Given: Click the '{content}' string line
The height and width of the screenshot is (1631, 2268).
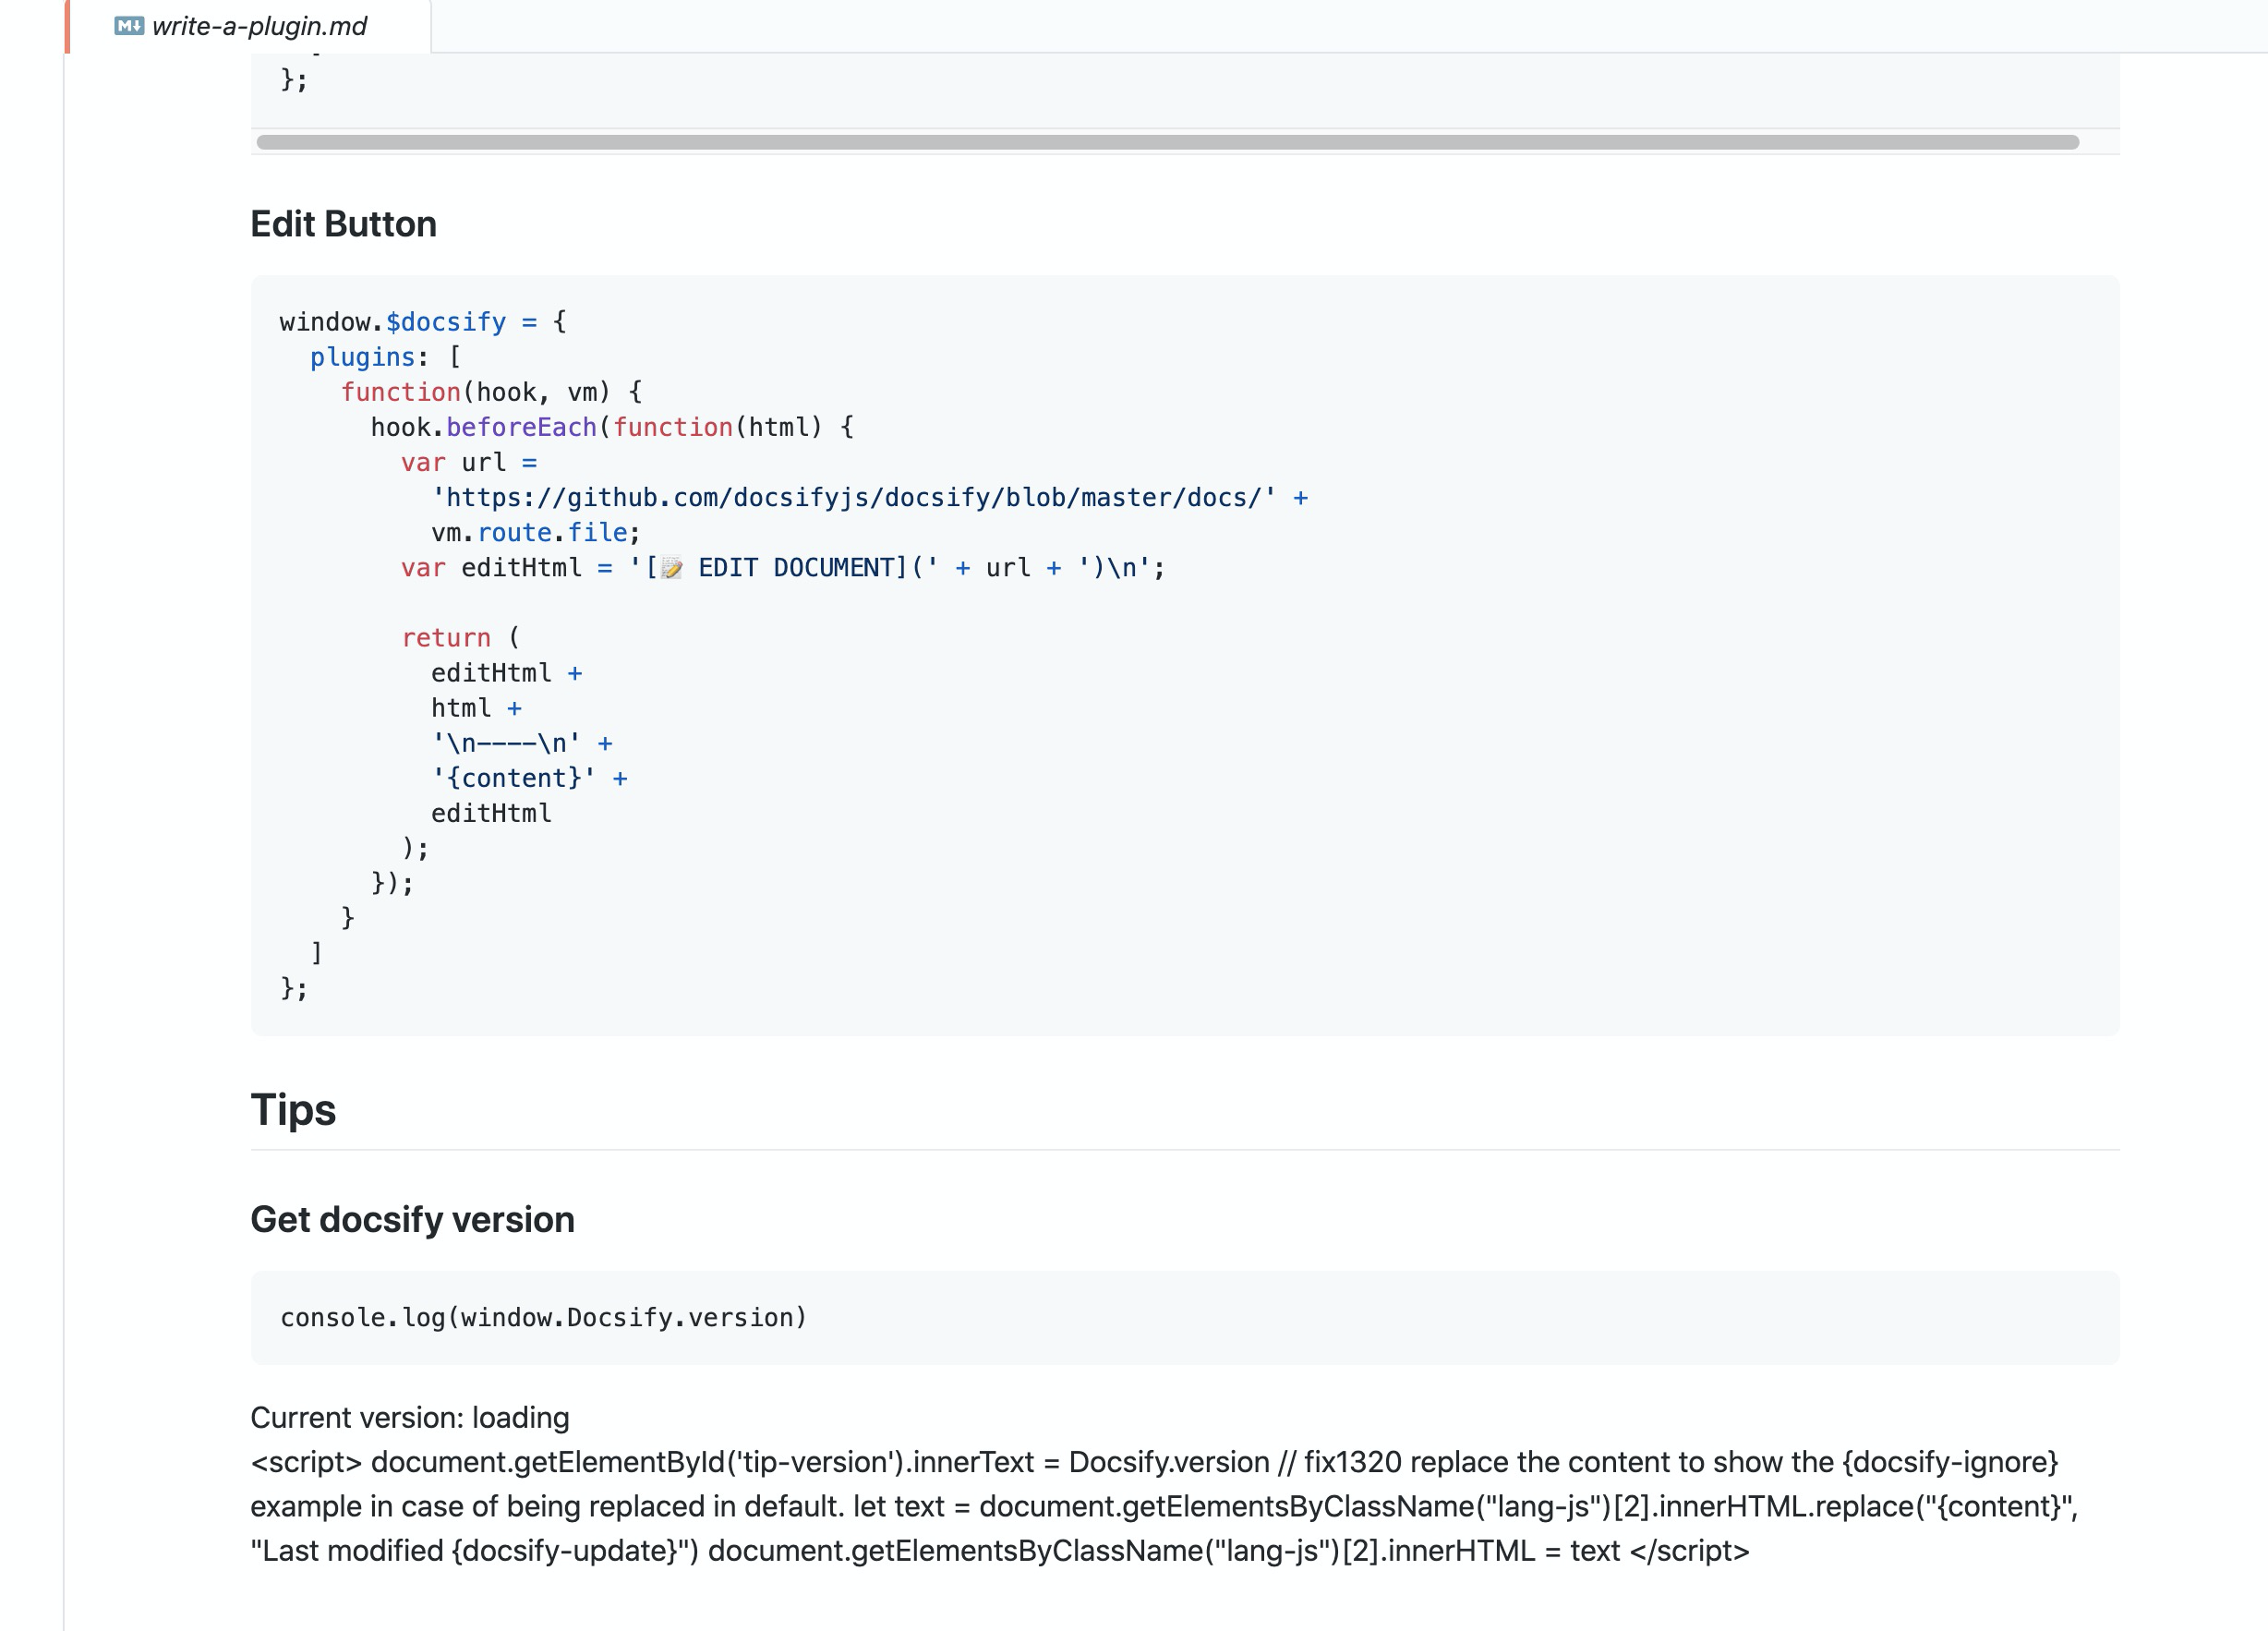Looking at the screenshot, I should (530, 778).
